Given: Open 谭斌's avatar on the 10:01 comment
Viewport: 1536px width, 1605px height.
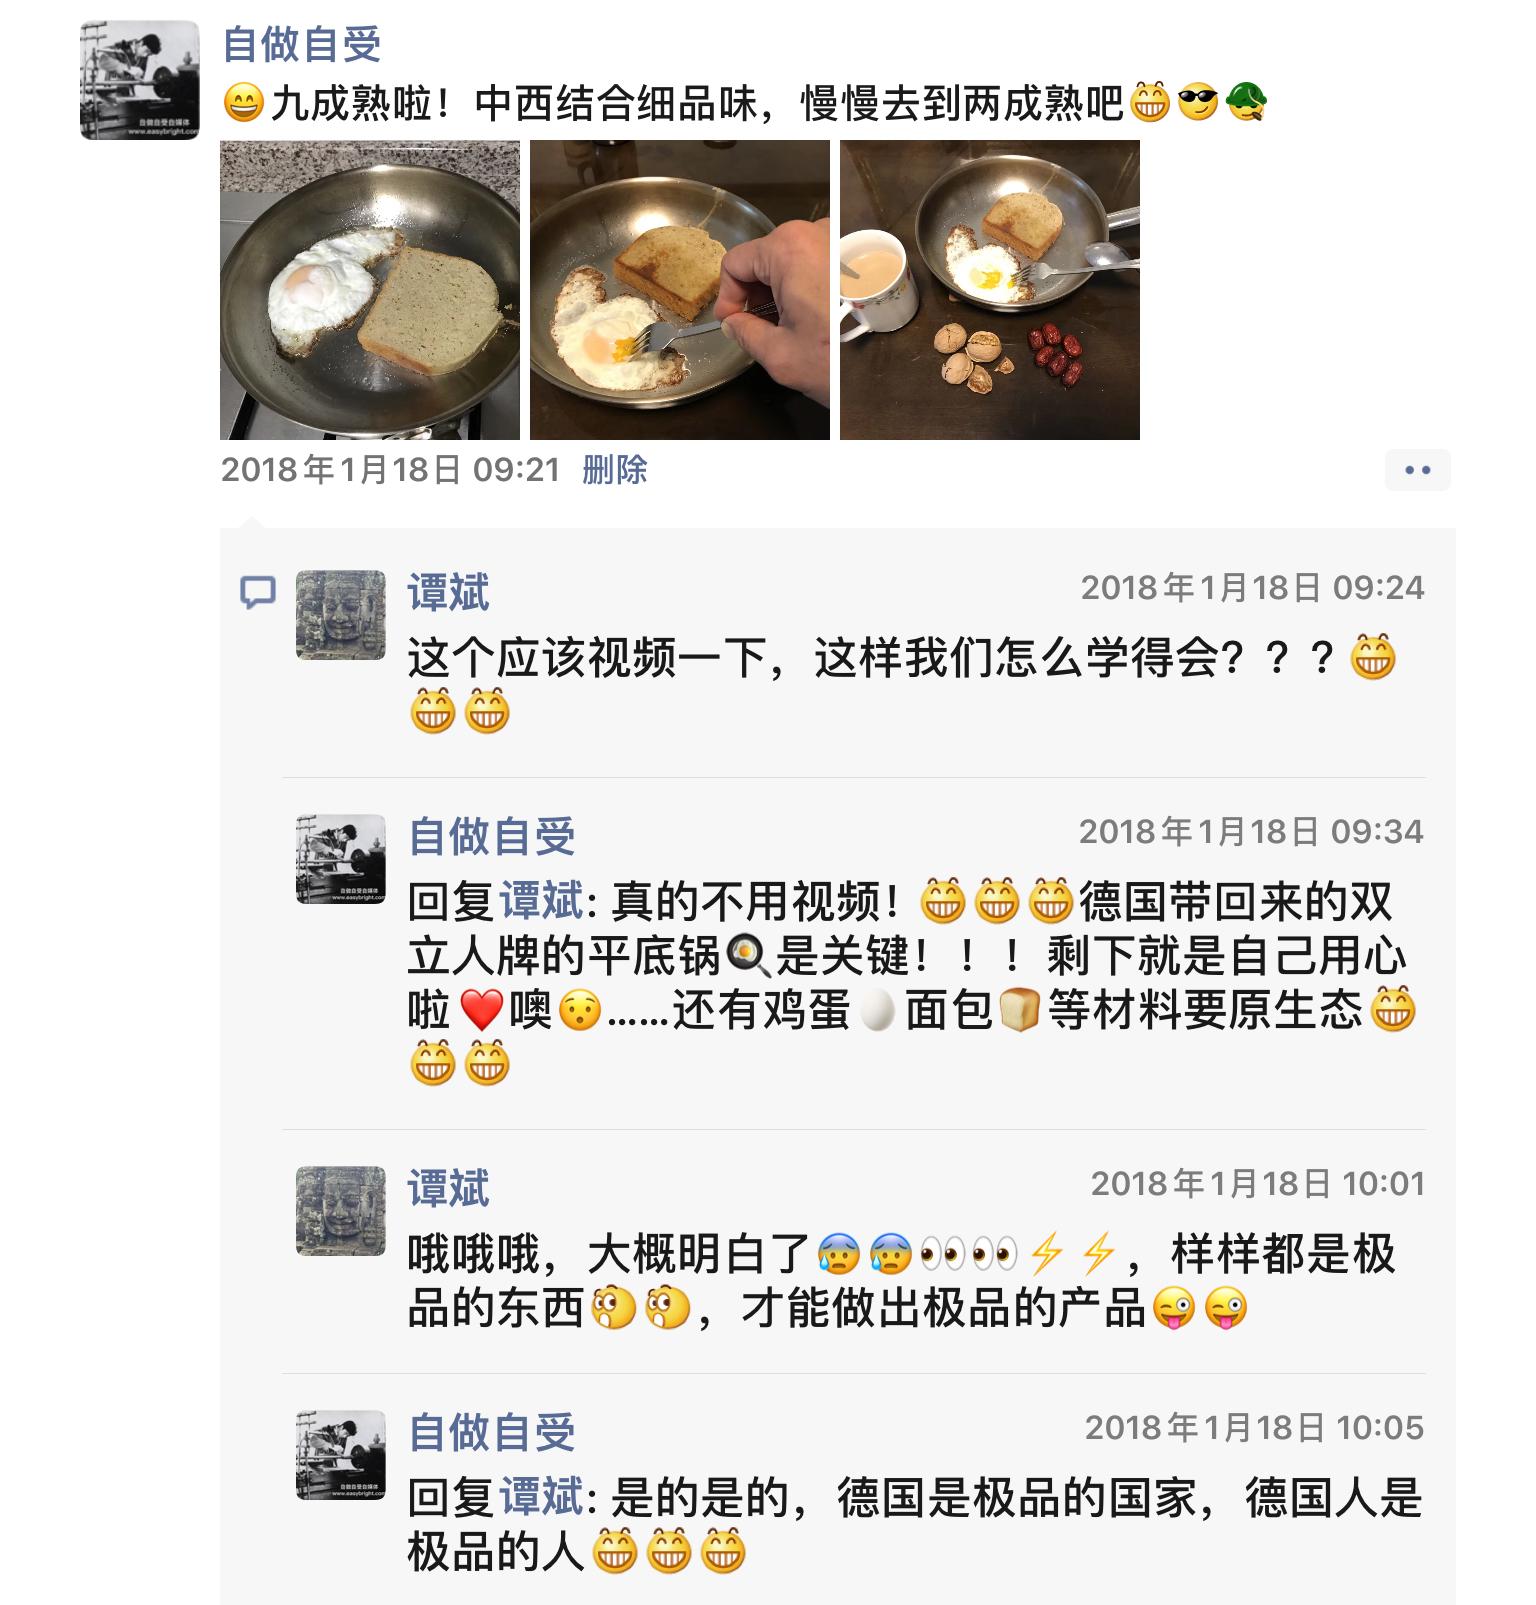Looking at the screenshot, I should click(x=341, y=1211).
